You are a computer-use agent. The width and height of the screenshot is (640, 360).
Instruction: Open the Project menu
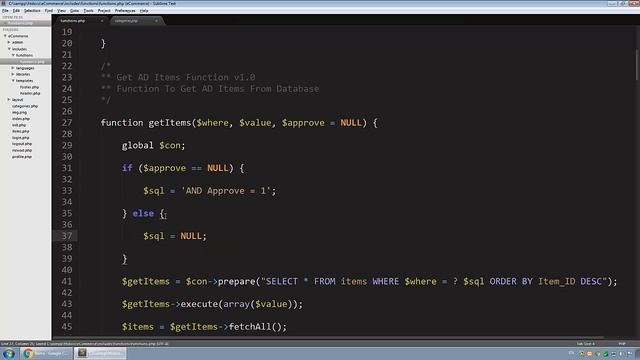click(104, 11)
